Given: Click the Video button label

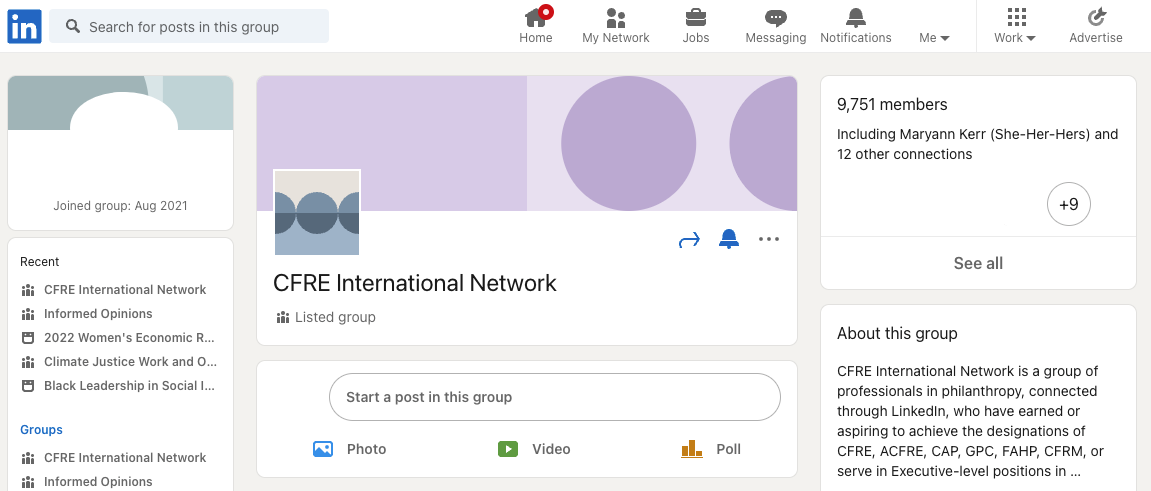Looking at the screenshot, I should point(551,449).
